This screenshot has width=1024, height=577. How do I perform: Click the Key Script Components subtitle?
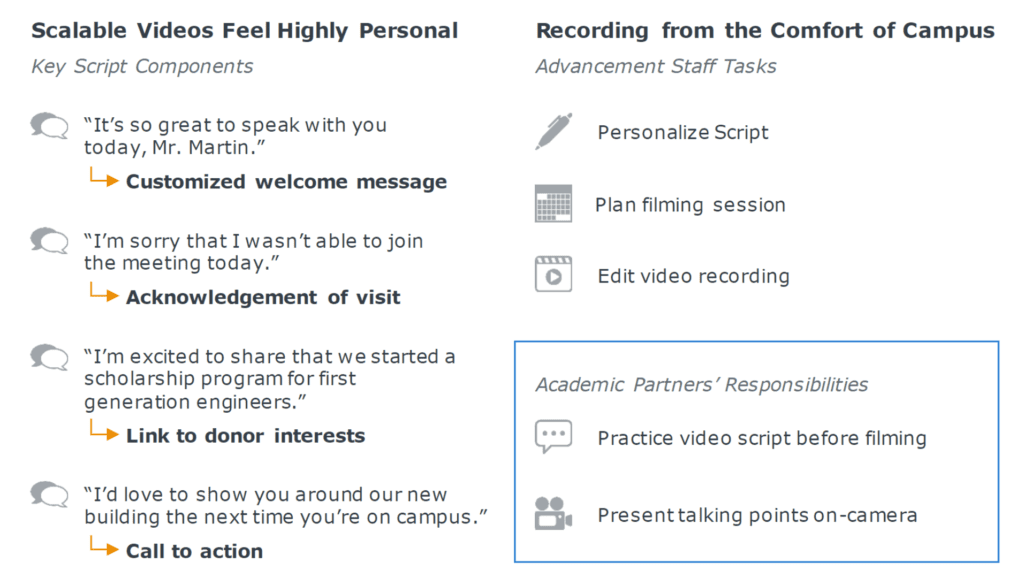142,67
